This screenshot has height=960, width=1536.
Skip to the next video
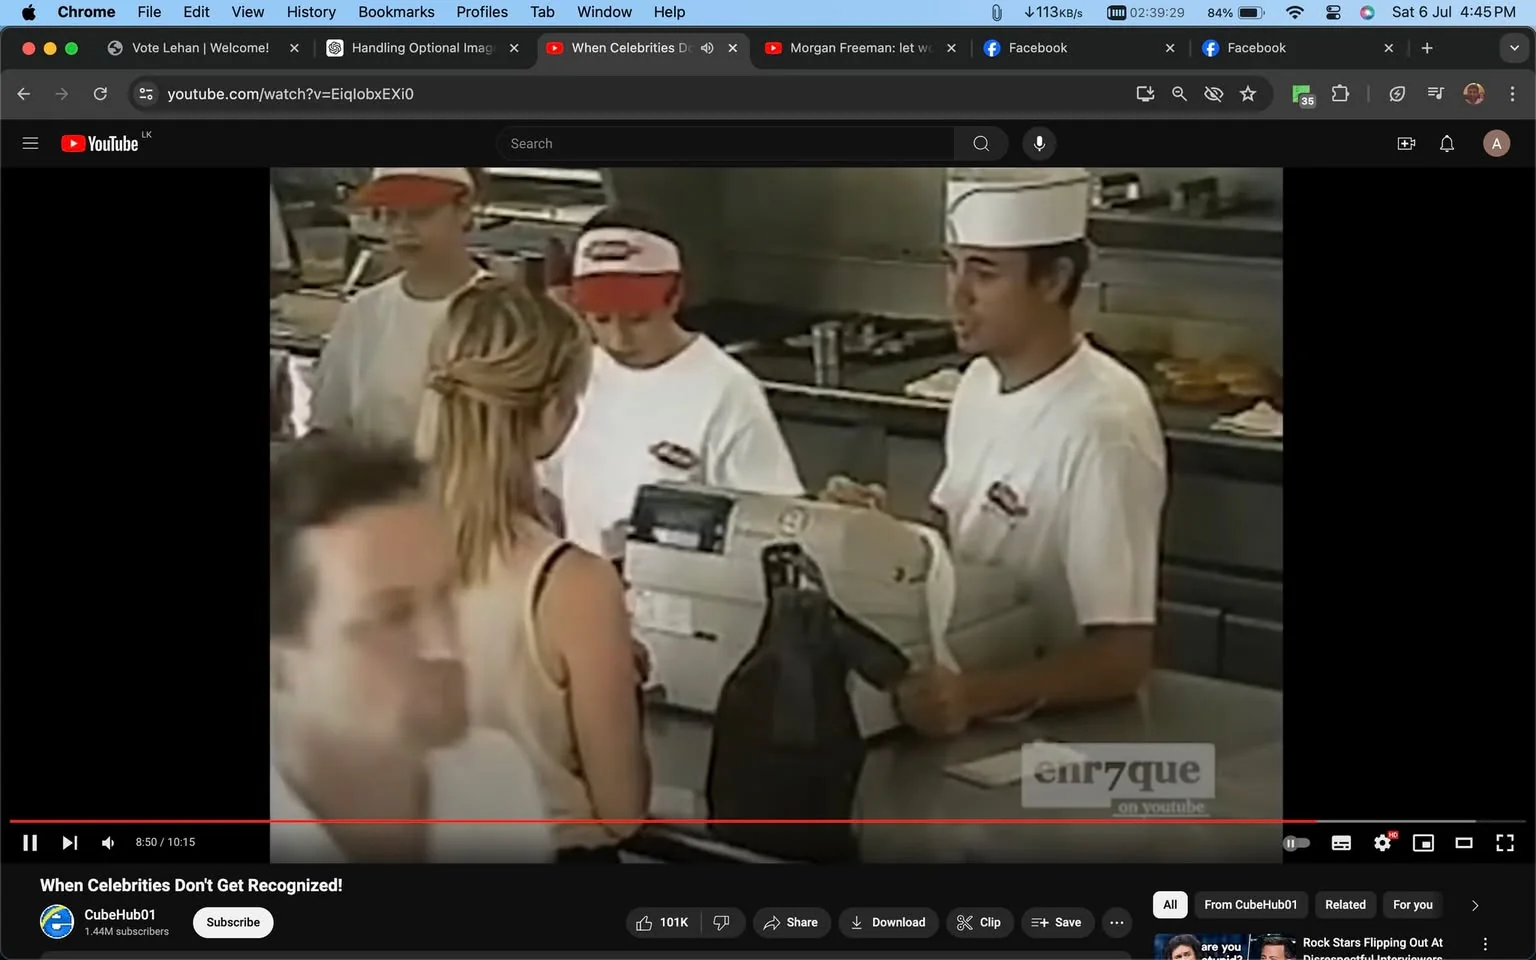click(x=69, y=843)
